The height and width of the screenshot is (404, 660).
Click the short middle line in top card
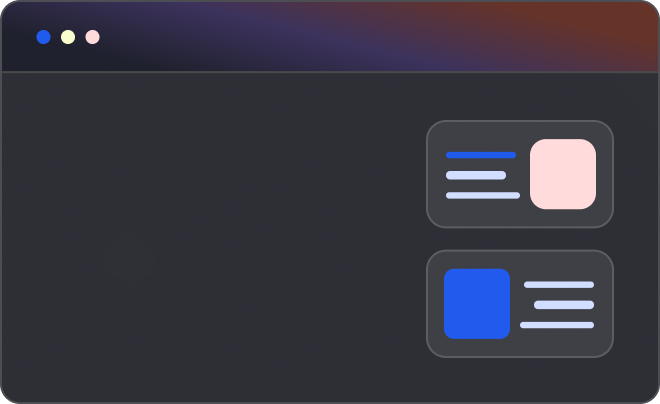[476, 175]
